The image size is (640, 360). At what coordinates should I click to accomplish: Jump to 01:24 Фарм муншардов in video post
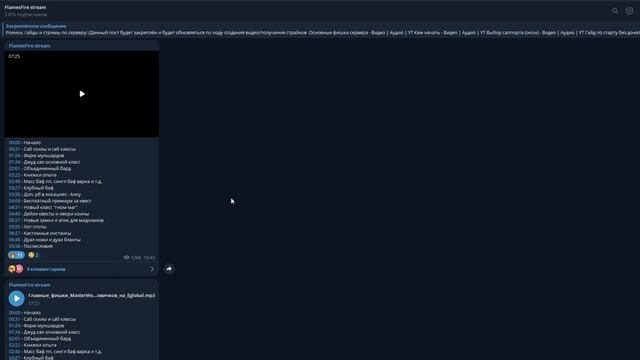(x=14, y=156)
